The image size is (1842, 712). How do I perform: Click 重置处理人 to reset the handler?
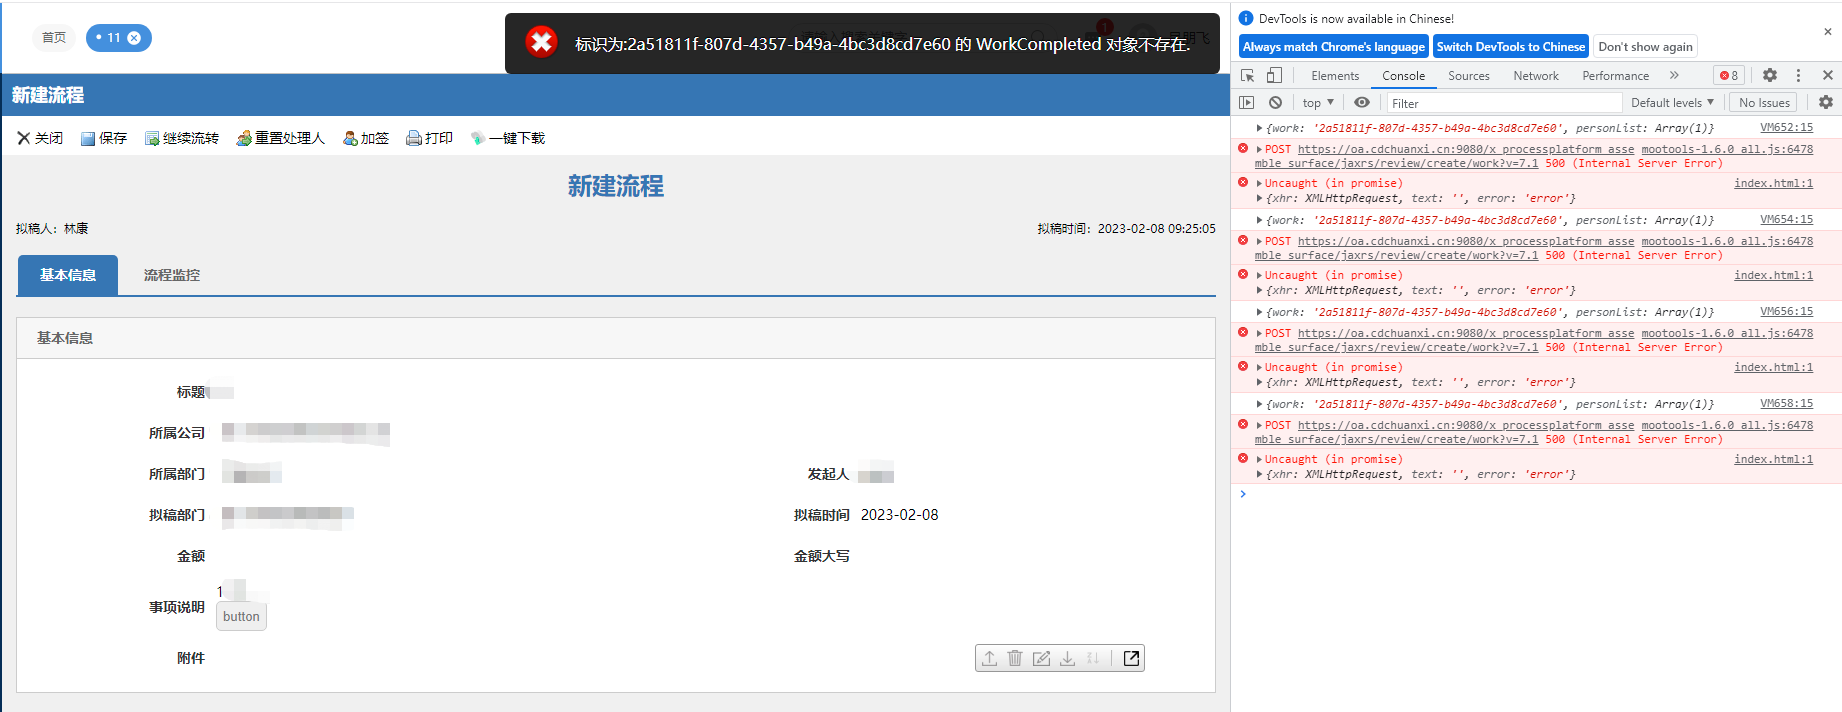click(x=280, y=138)
